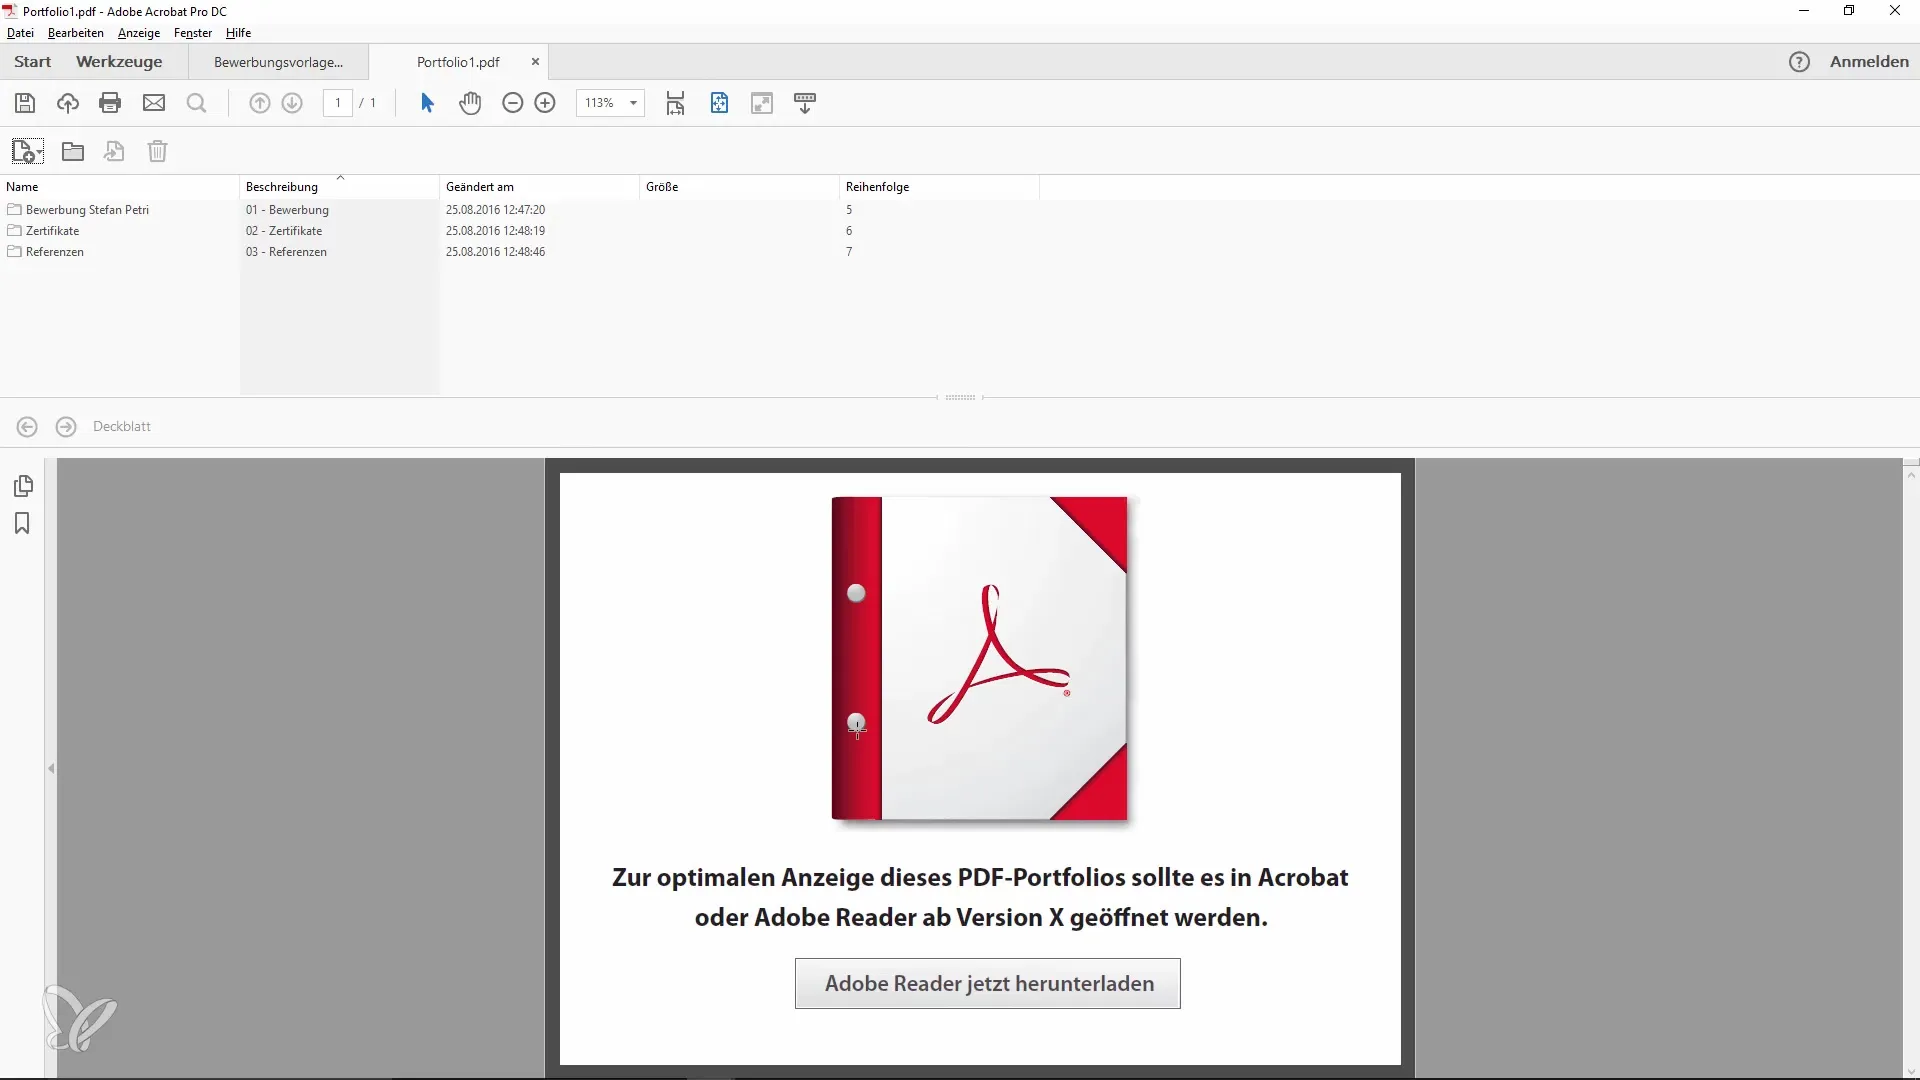This screenshot has width=1920, height=1080.
Task: Zoom in with the plus icon
Action: pyautogui.click(x=545, y=103)
